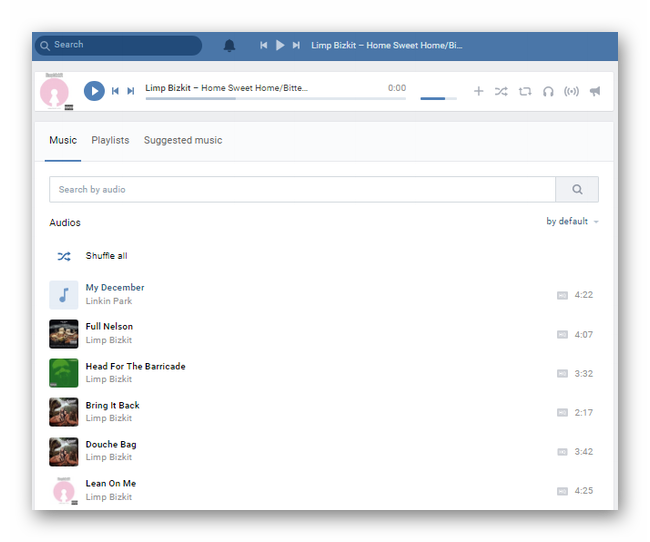The image size is (650, 542).
Task: Seek within the track progress bar
Action: point(276,99)
